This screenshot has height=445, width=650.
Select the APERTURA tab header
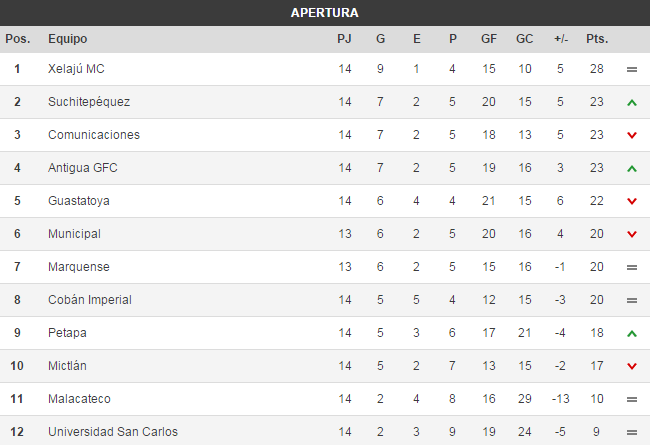(x=325, y=13)
